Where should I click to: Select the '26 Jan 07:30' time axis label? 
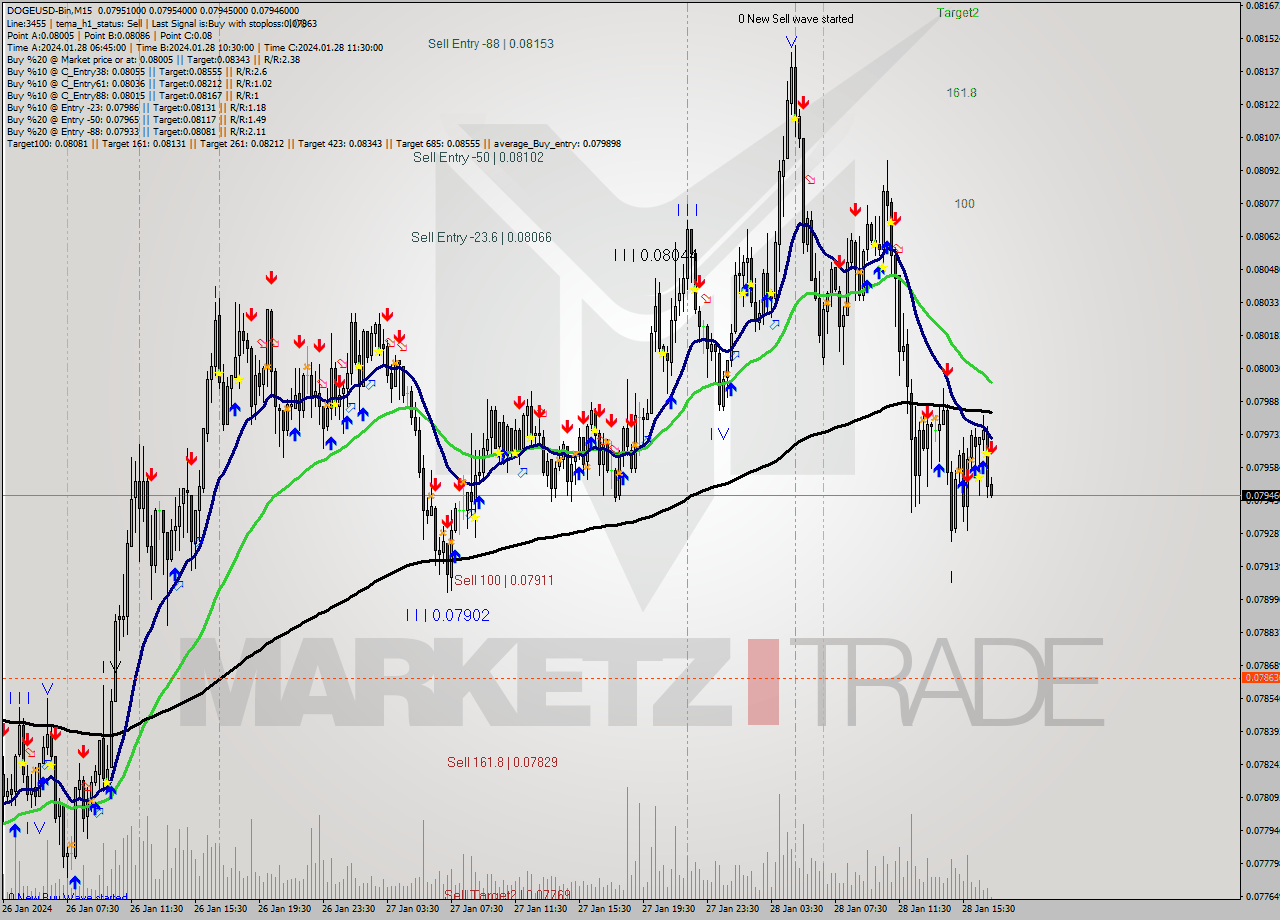coord(92,909)
